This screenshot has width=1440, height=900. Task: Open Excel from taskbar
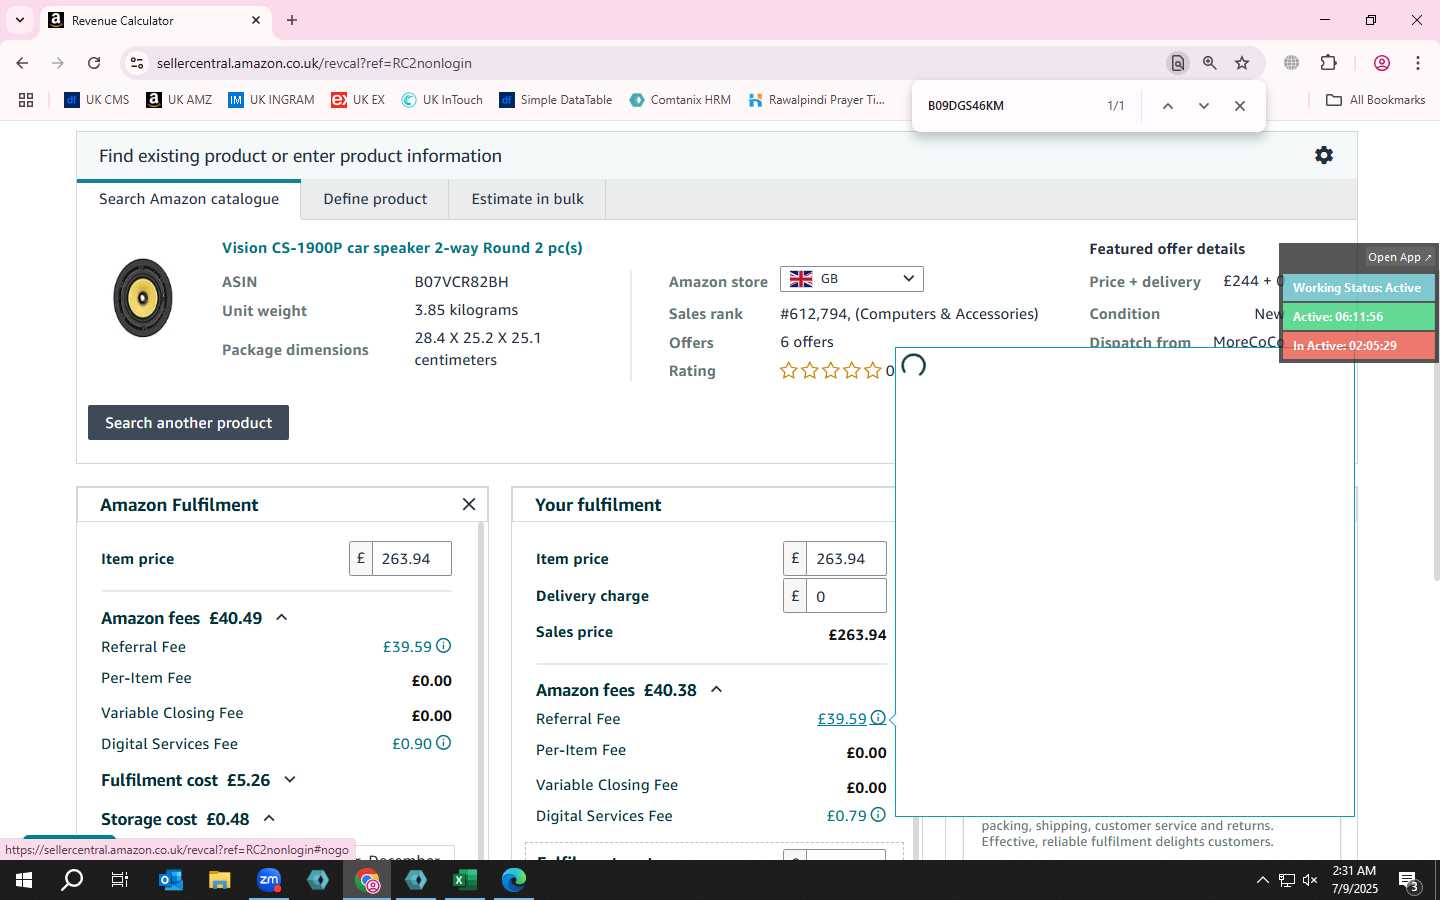click(x=464, y=880)
